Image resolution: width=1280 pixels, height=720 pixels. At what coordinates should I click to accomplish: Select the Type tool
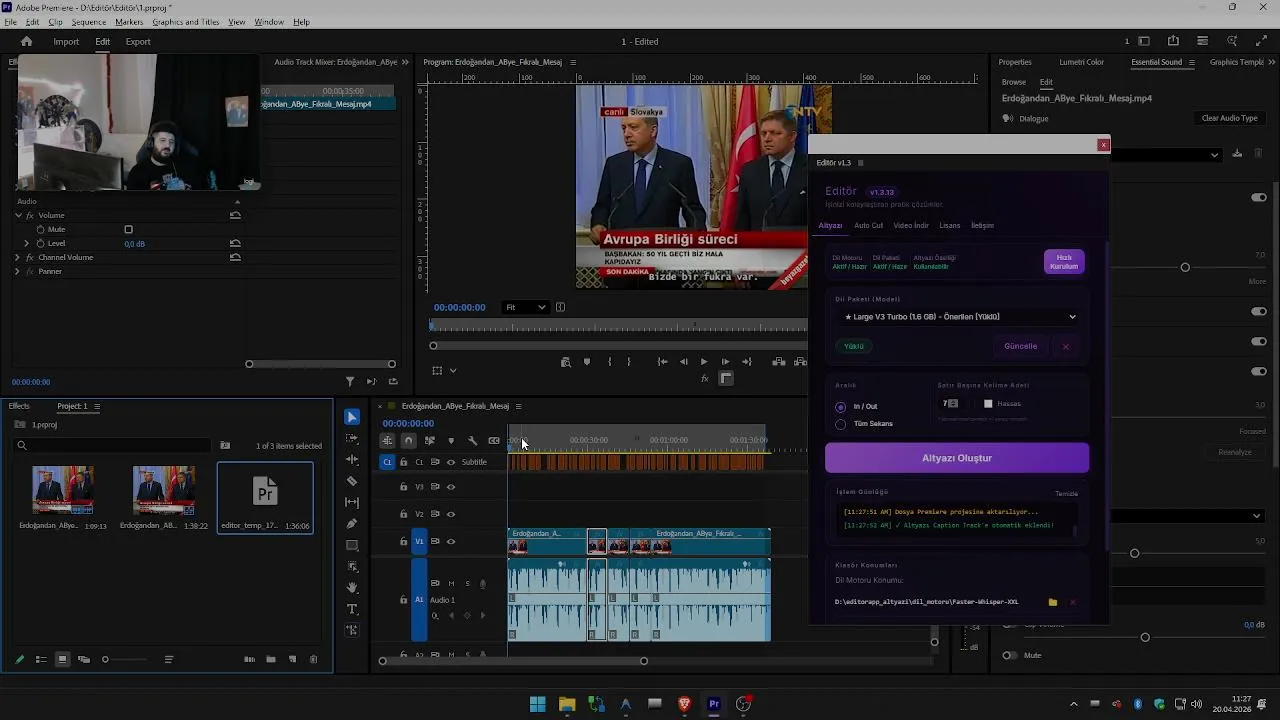pos(352,609)
